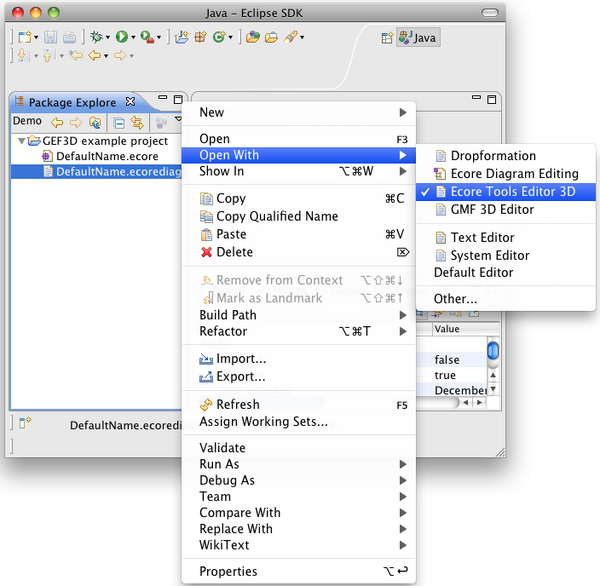Viewport: 600px width, 586px height.
Task: Go to Last Edit Location icon
Action: point(76,56)
